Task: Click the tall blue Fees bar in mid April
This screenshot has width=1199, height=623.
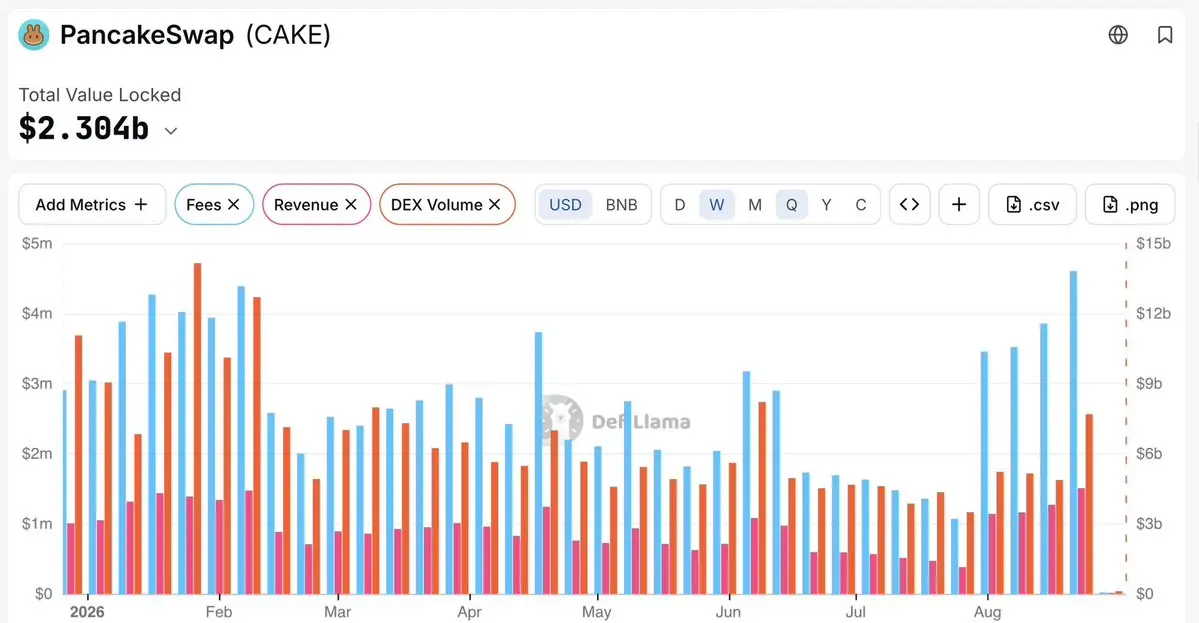Action: pyautogui.click(x=538, y=463)
